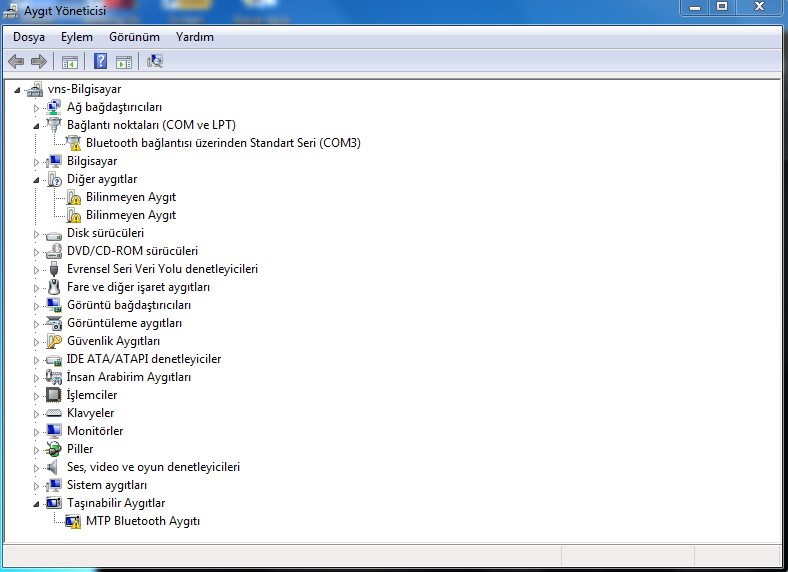This screenshot has height=572, width=788.
Task: Toggle the console tree pane icon
Action: coord(70,62)
